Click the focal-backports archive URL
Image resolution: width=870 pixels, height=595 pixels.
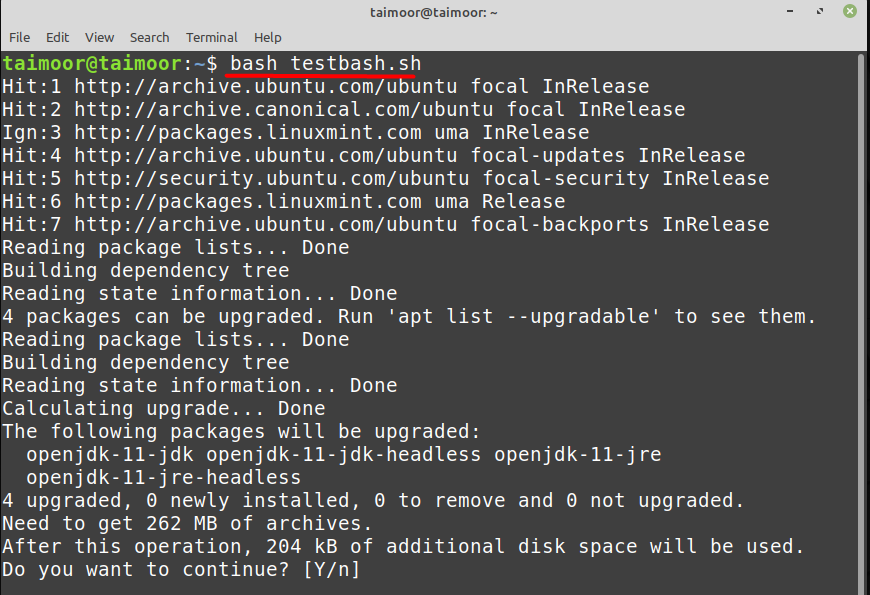[266, 224]
